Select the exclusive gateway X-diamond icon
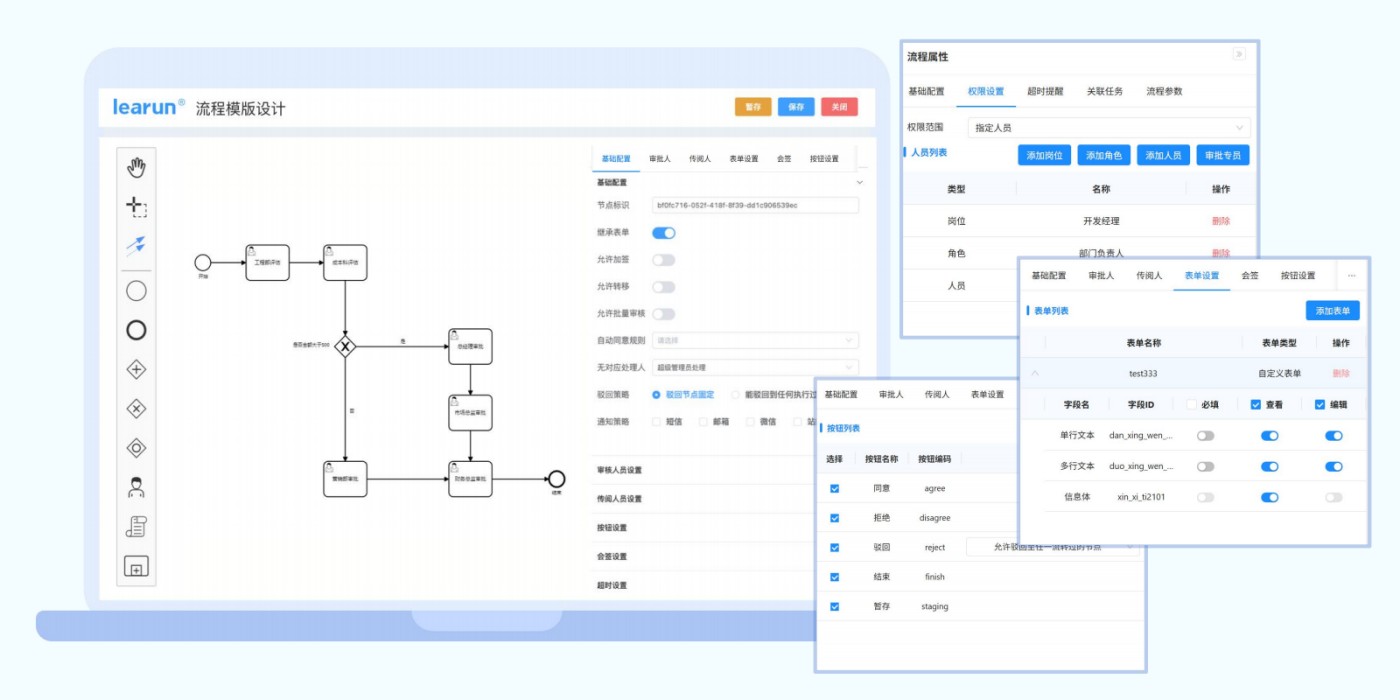The height and width of the screenshot is (700, 1400). click(136, 408)
